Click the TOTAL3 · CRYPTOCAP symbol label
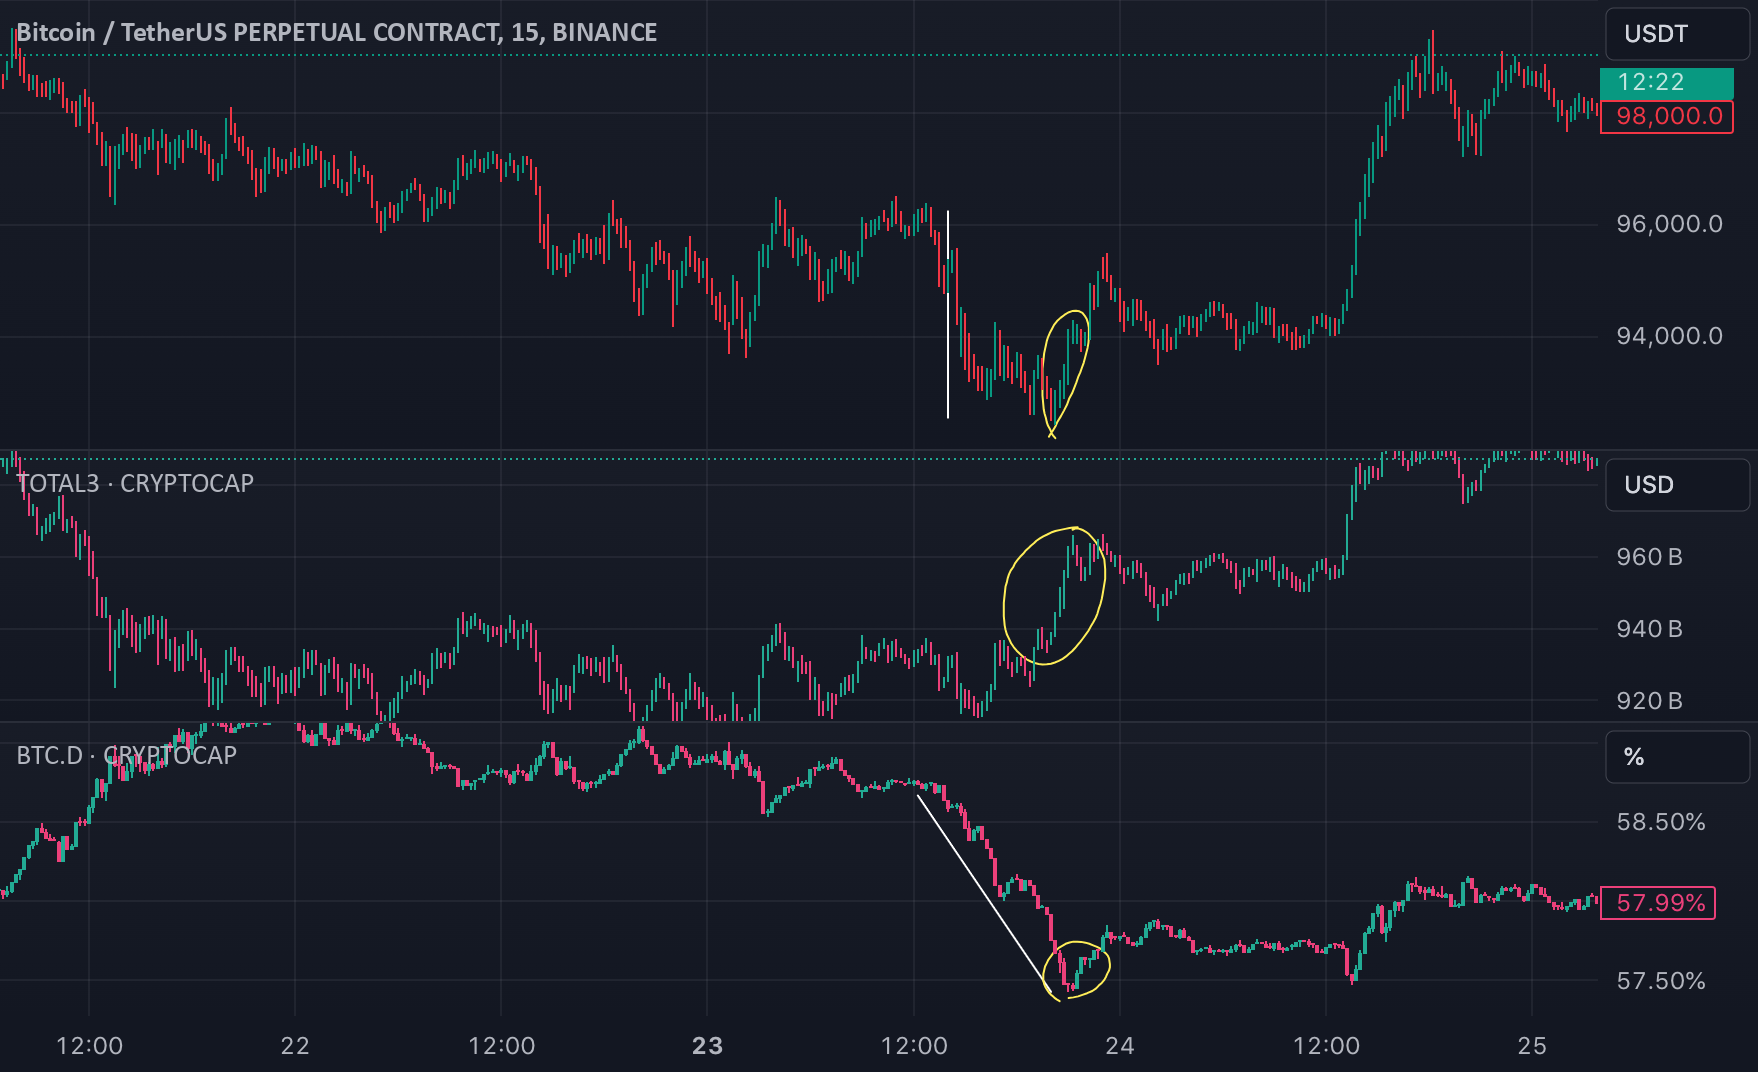Viewport: 1758px width, 1072px height. [x=135, y=483]
